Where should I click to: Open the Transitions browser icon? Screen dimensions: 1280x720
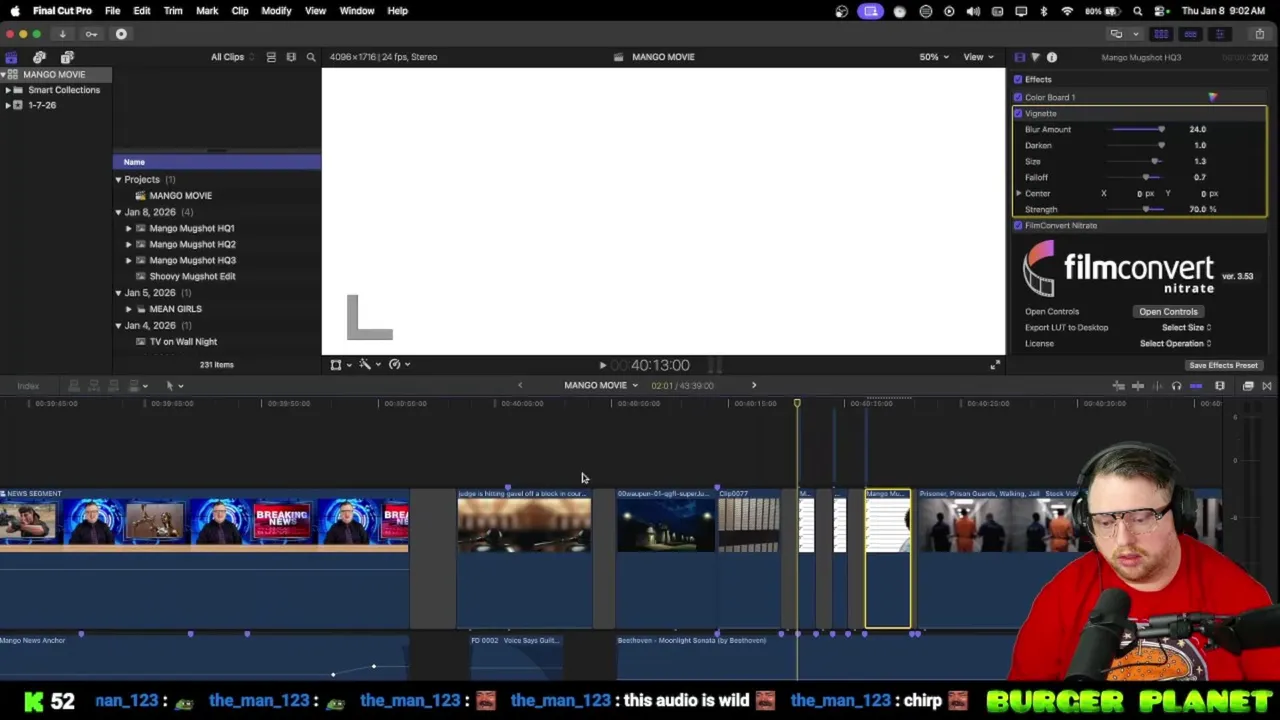[1266, 386]
